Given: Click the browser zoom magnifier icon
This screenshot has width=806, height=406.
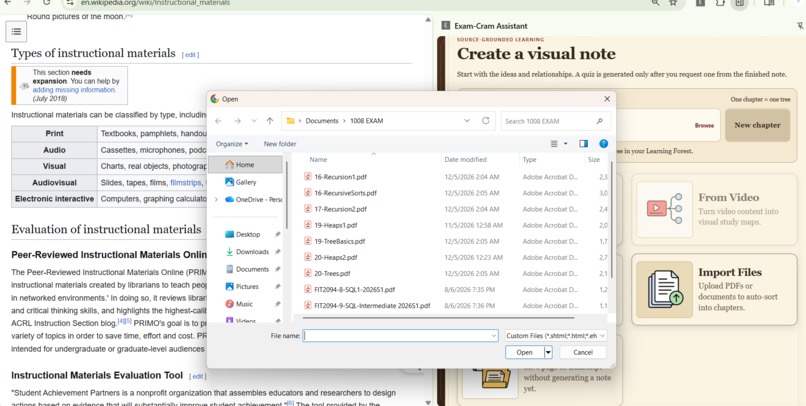Looking at the screenshot, I should pyautogui.click(x=655, y=3).
